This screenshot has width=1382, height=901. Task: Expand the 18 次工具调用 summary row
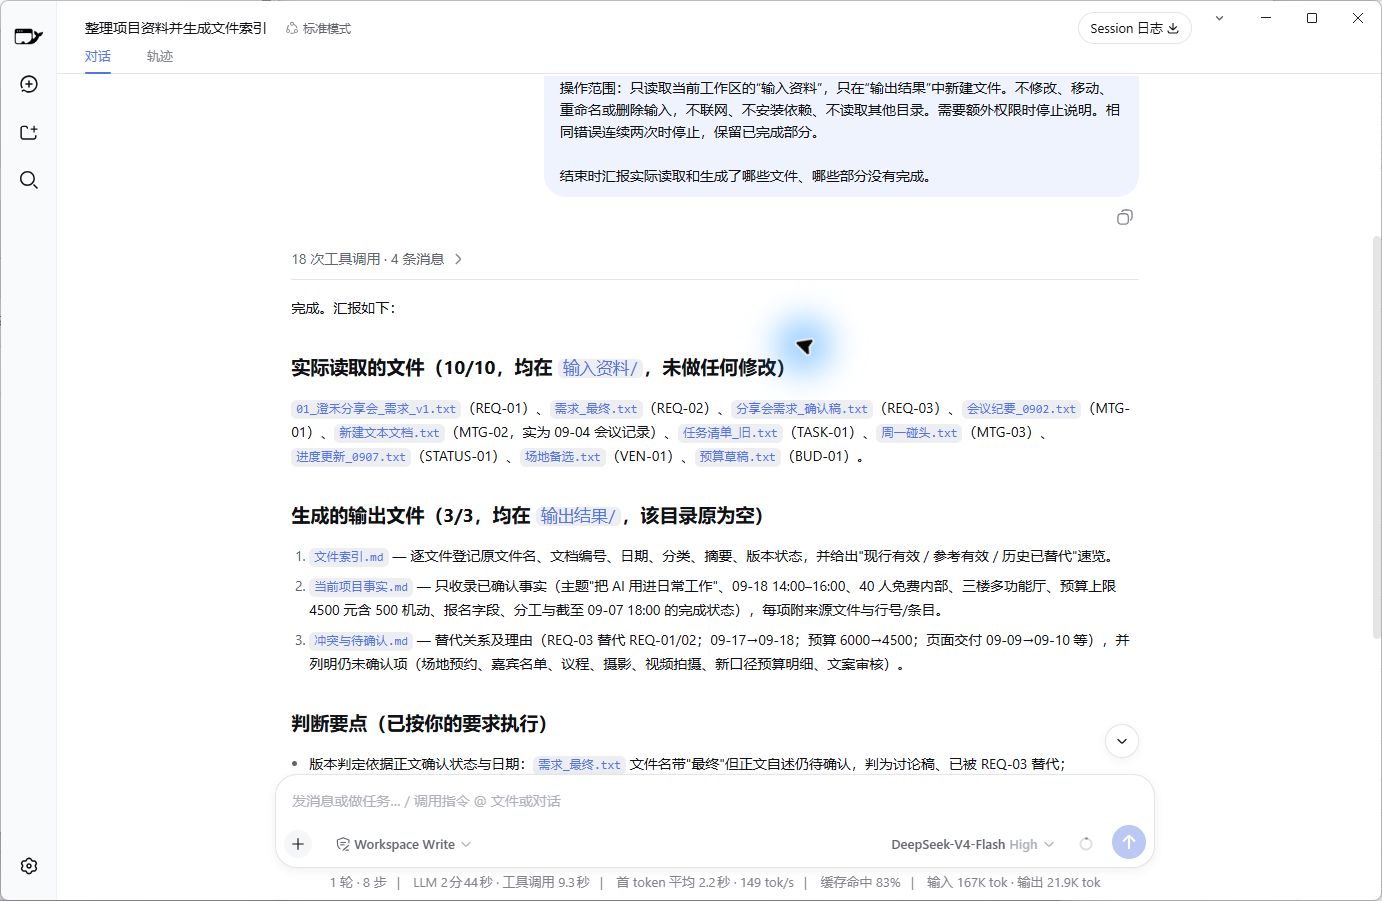click(377, 259)
